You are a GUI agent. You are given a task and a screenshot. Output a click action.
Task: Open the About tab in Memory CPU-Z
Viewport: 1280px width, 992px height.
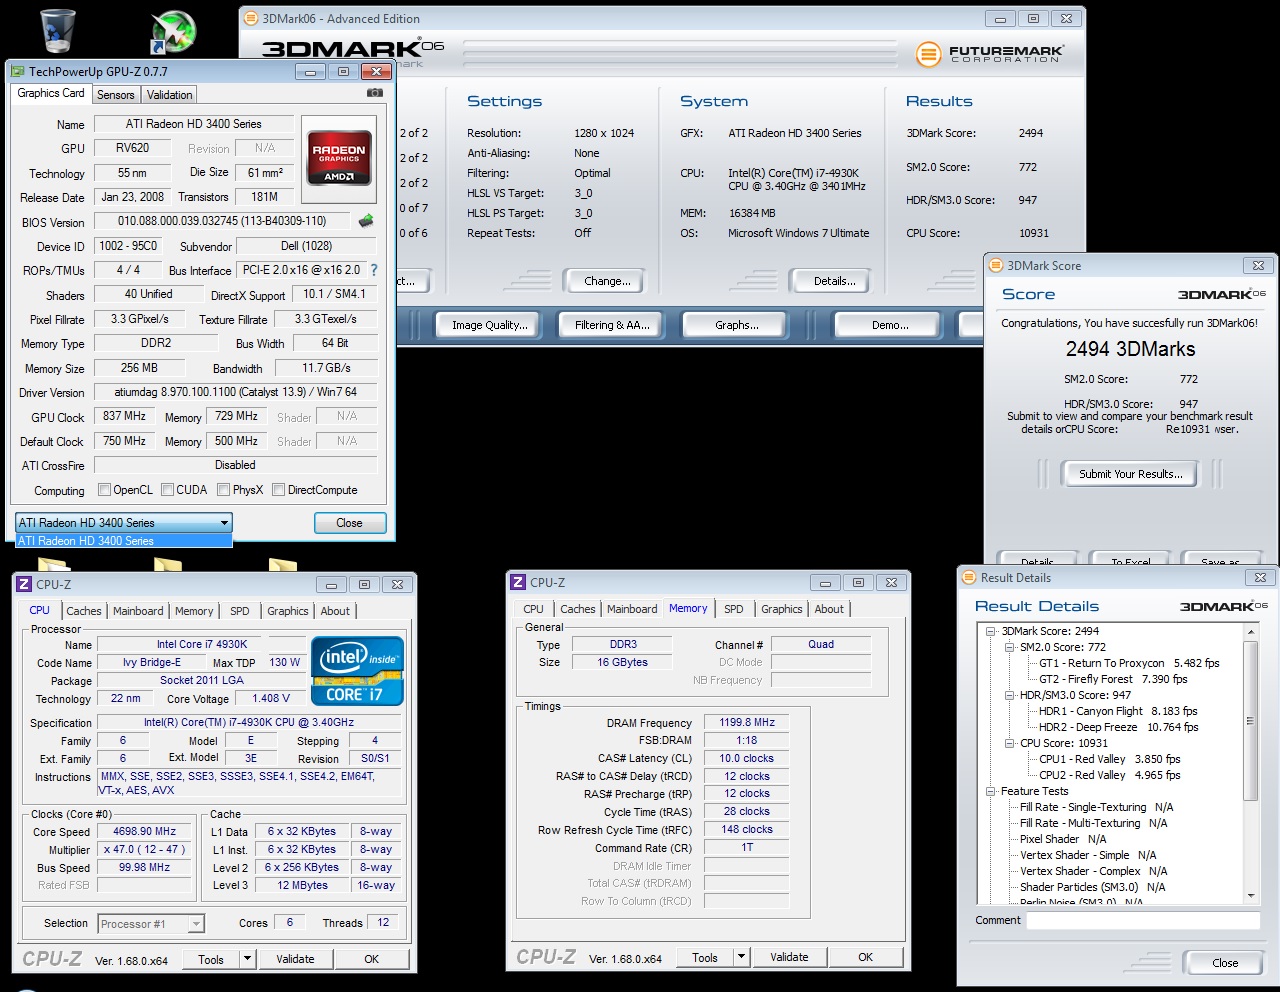point(829,609)
